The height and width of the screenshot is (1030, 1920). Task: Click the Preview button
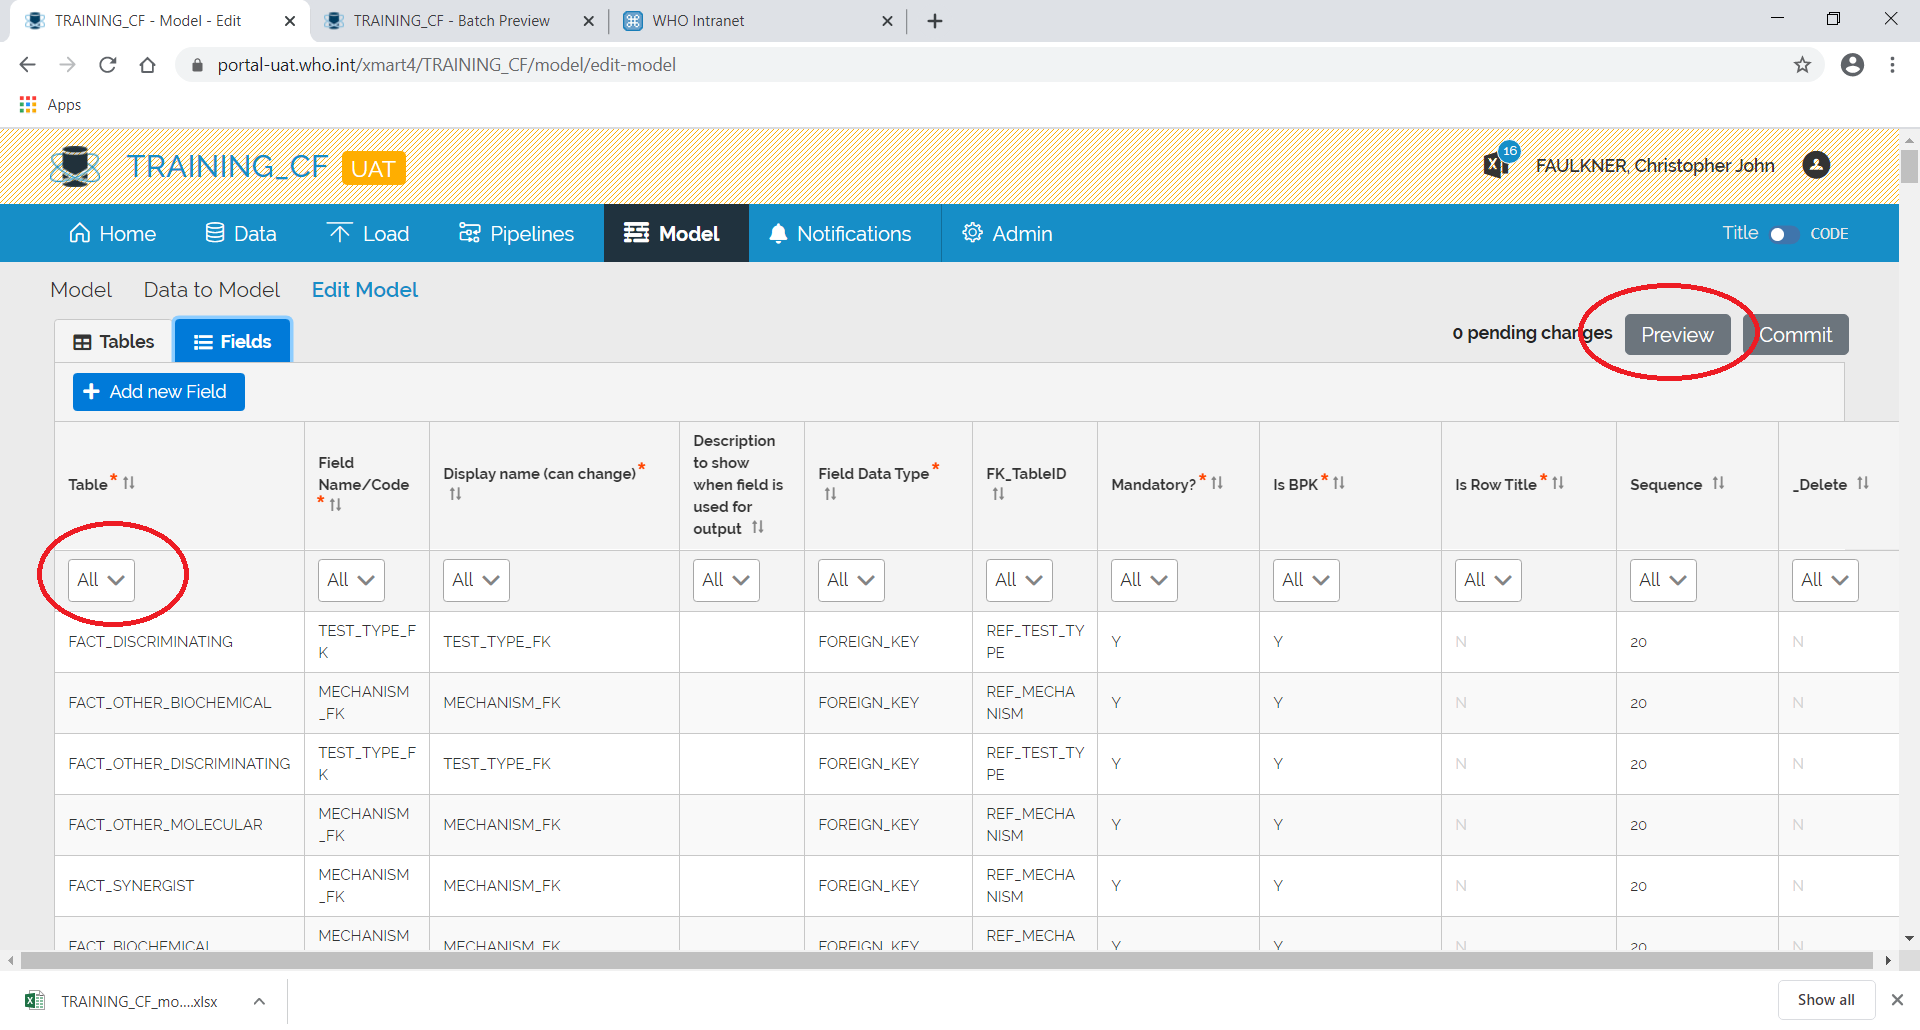pos(1677,335)
